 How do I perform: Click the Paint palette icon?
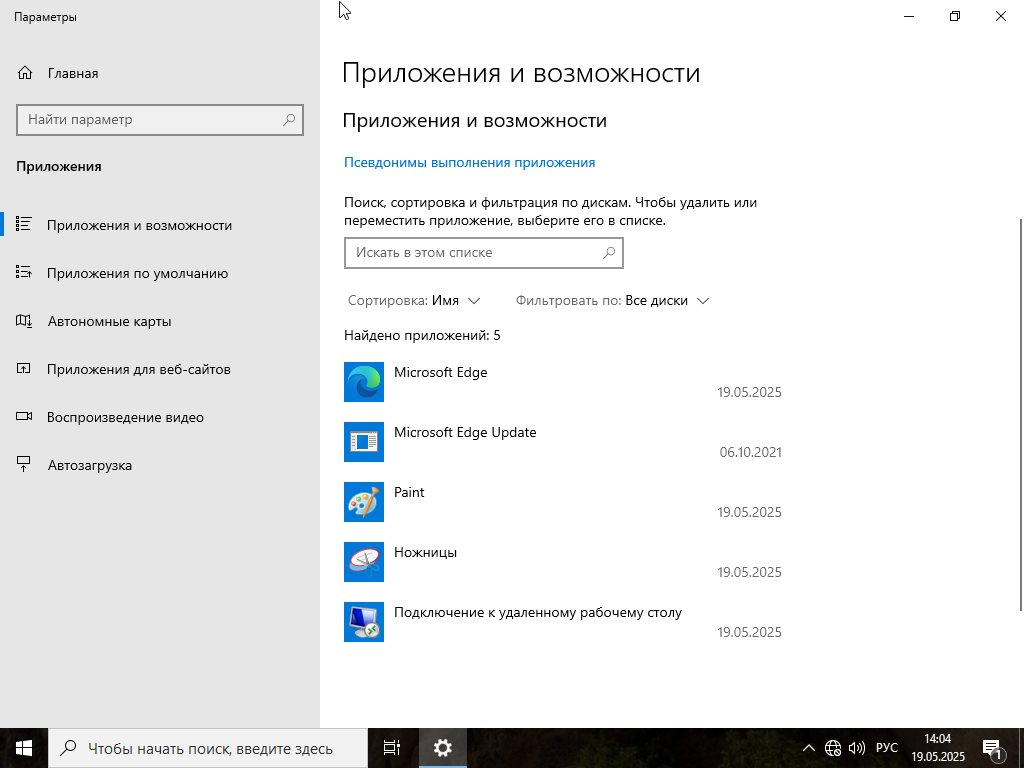click(x=364, y=502)
